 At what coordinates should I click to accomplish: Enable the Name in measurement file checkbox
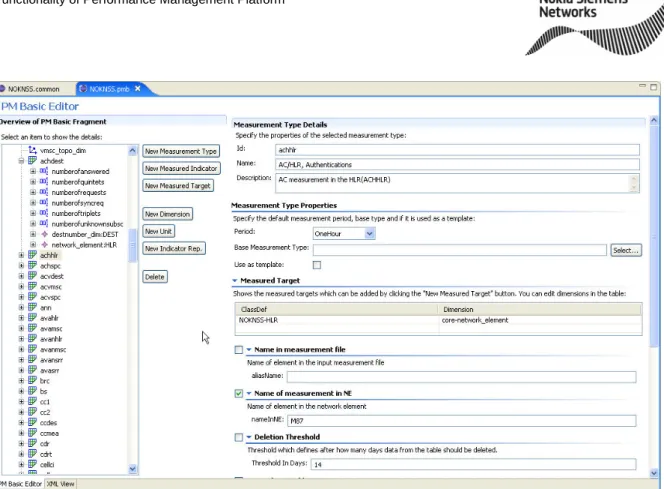pos(239,350)
